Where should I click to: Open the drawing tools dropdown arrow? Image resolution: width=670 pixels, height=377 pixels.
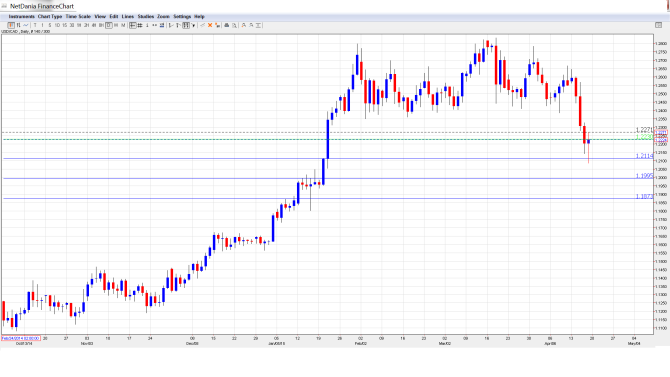193,26
